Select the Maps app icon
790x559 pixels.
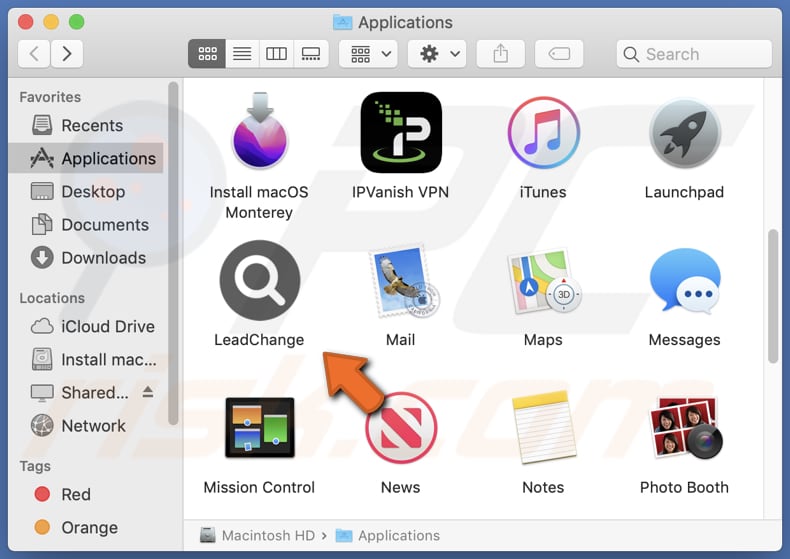[544, 281]
